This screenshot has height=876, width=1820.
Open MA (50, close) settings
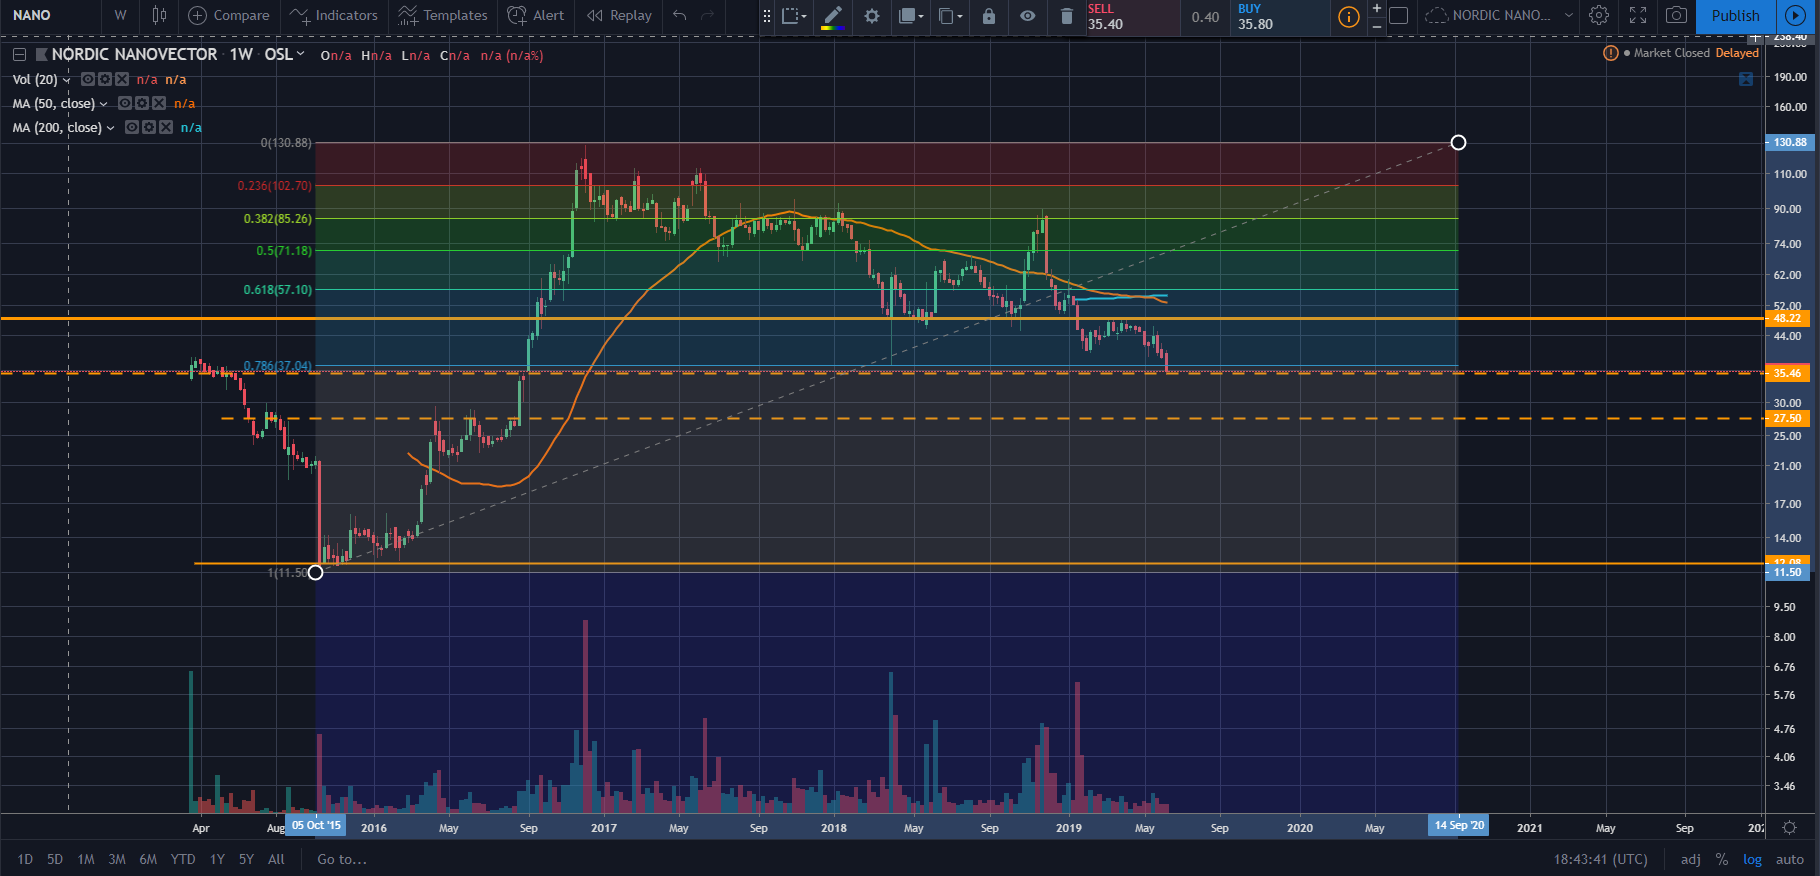coord(142,103)
